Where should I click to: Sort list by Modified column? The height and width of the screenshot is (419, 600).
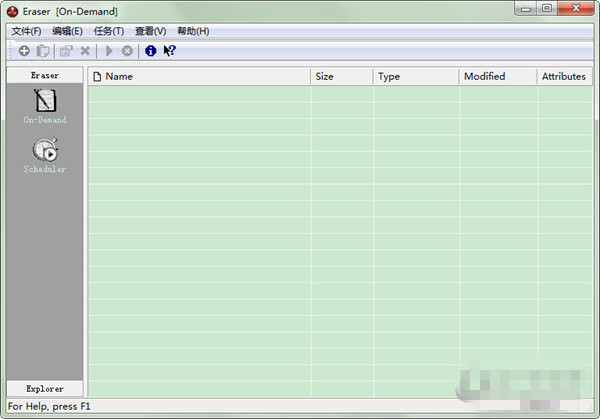[x=497, y=76]
